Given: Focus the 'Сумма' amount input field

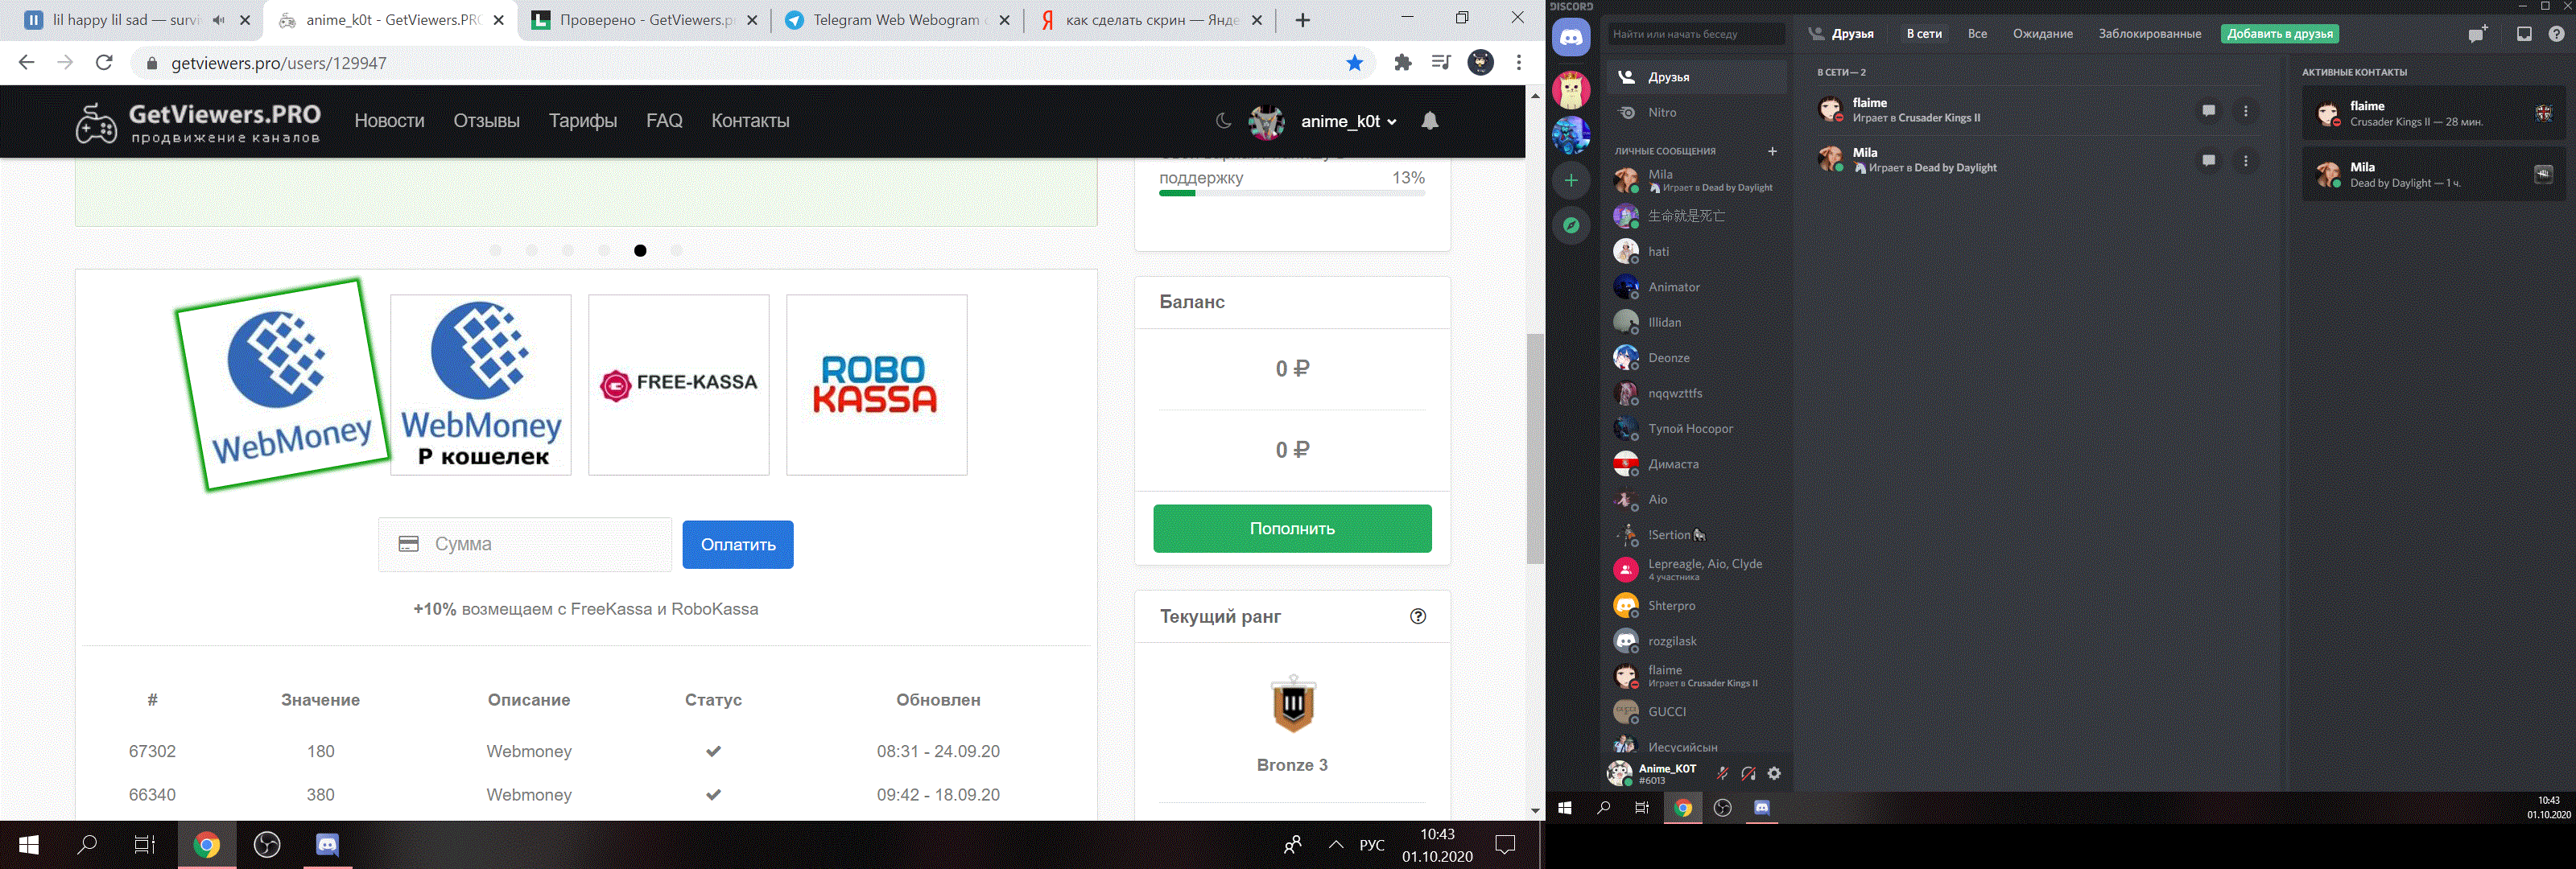Looking at the screenshot, I should (525, 545).
